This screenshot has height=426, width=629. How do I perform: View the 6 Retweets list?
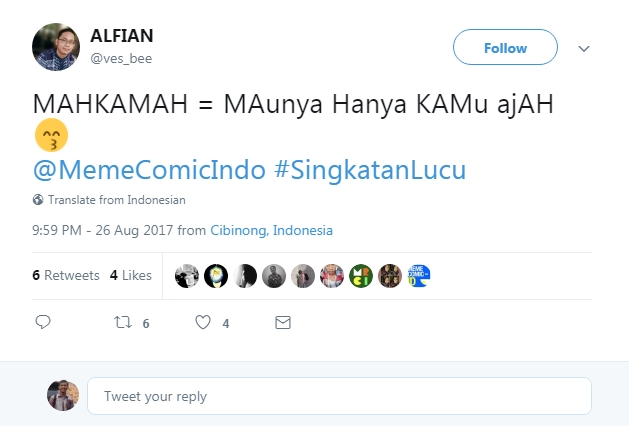(x=65, y=275)
